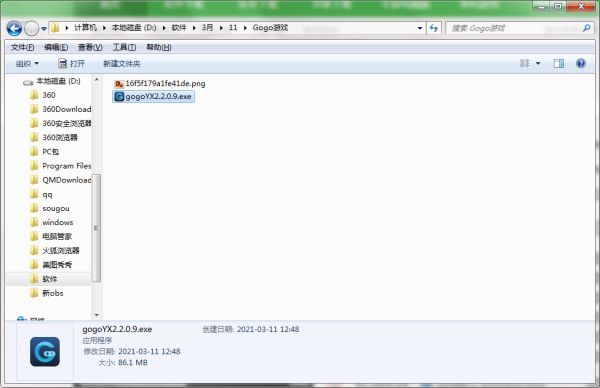The width and height of the screenshot is (600, 388).
Task: Click the png file's image icon
Action: point(119,84)
